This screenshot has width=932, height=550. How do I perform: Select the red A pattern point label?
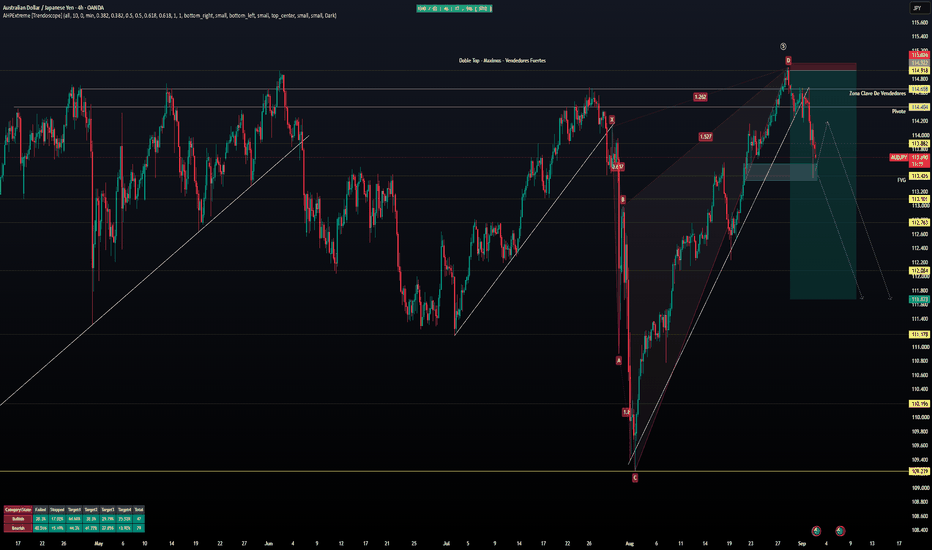coord(619,360)
